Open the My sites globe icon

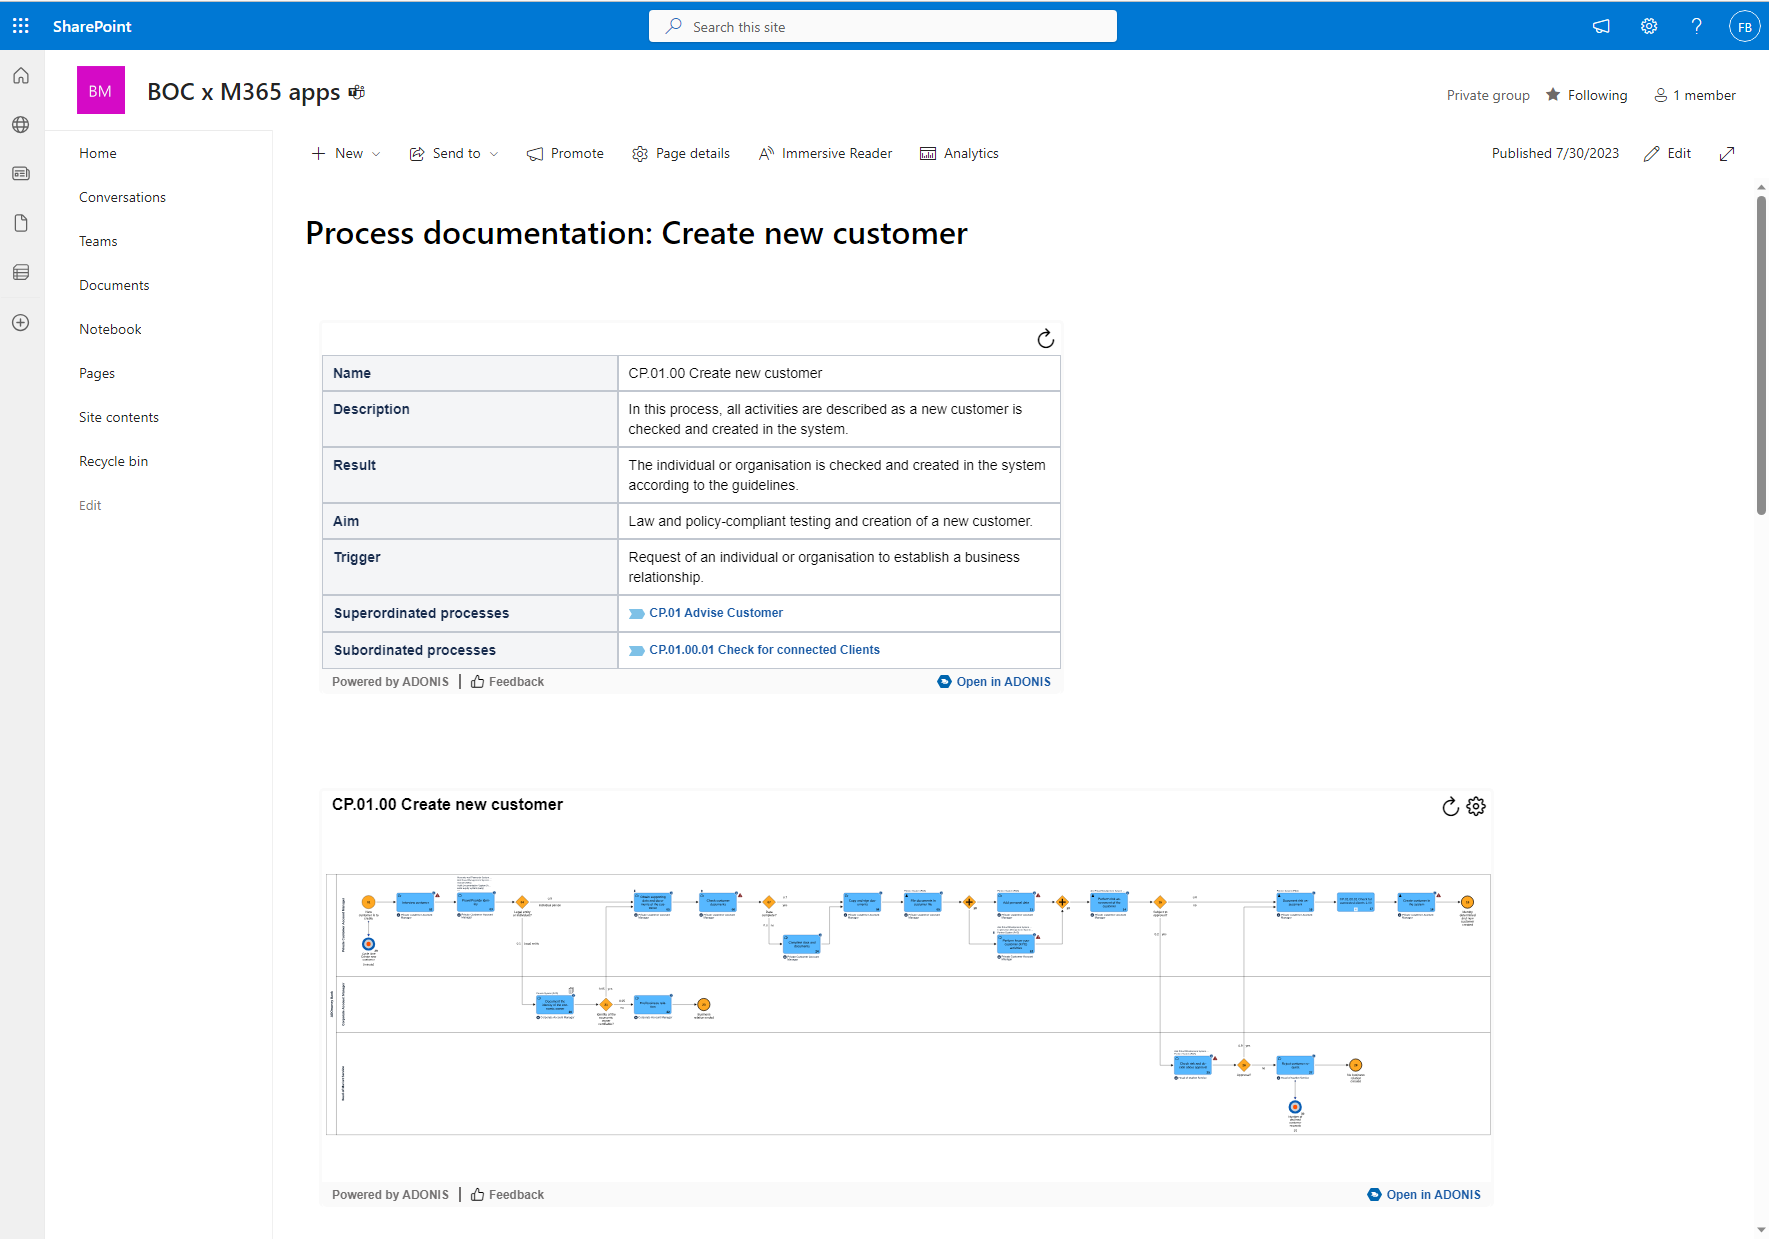(x=21, y=125)
